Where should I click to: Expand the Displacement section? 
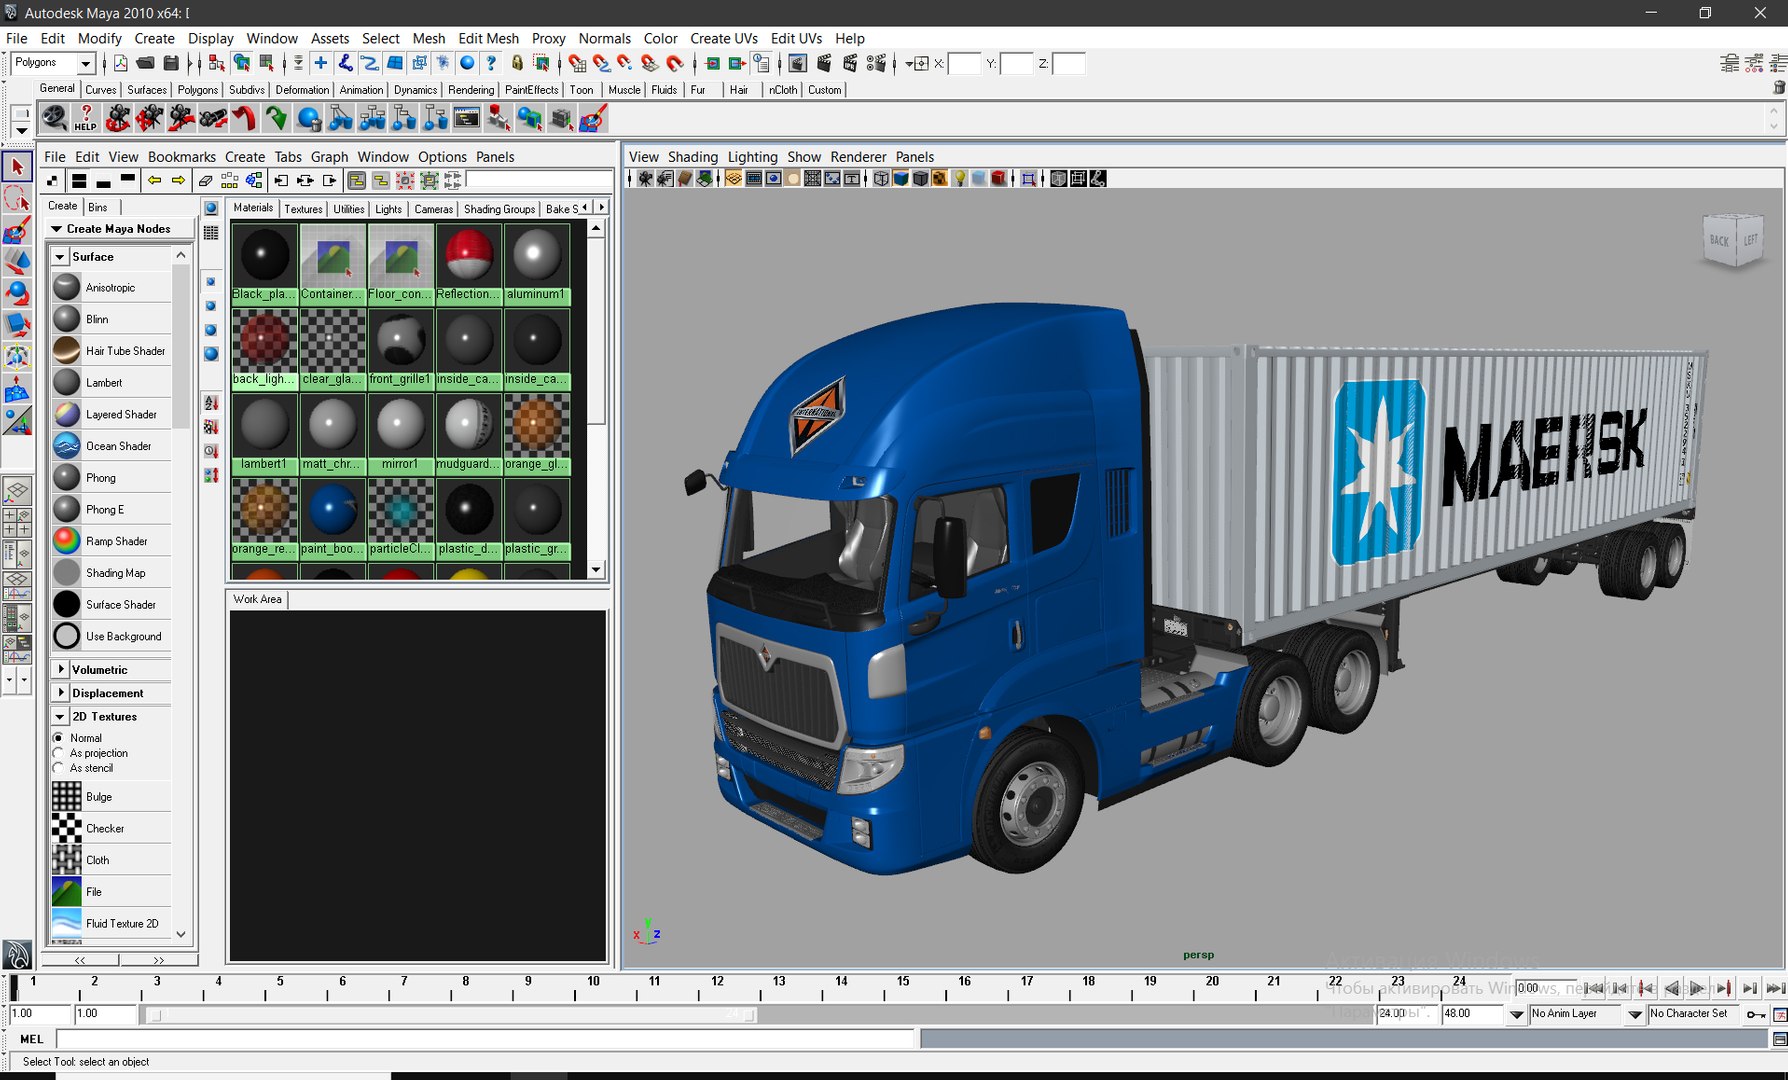60,693
